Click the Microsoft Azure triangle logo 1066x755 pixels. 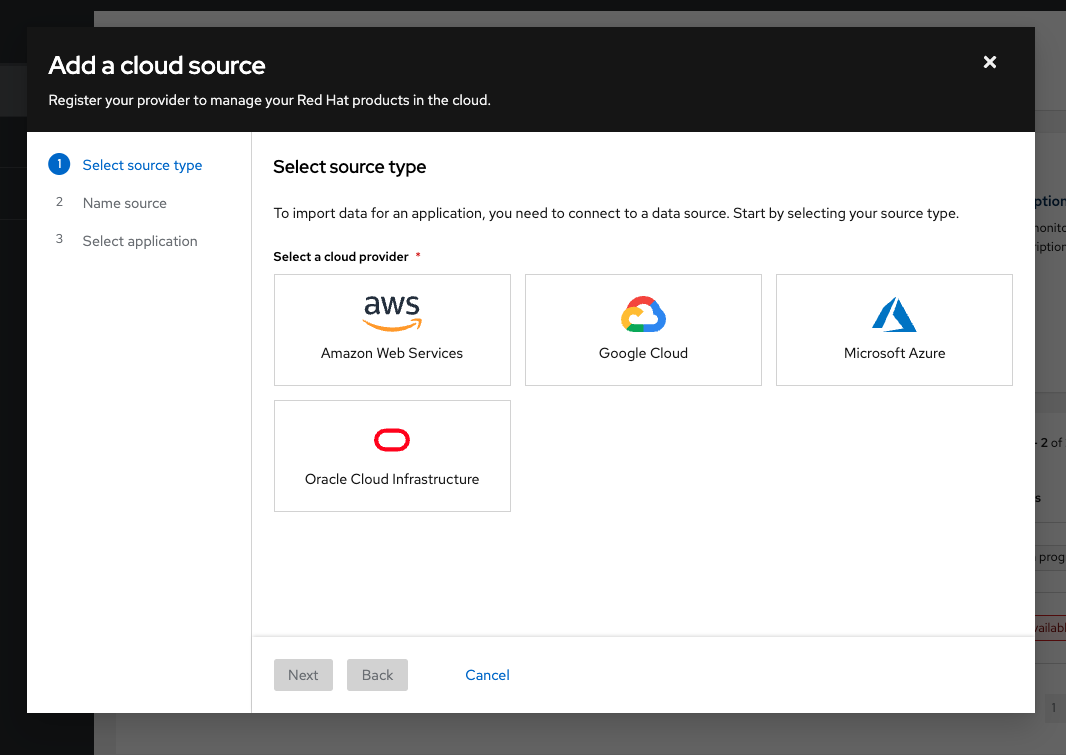pyautogui.click(x=894, y=315)
